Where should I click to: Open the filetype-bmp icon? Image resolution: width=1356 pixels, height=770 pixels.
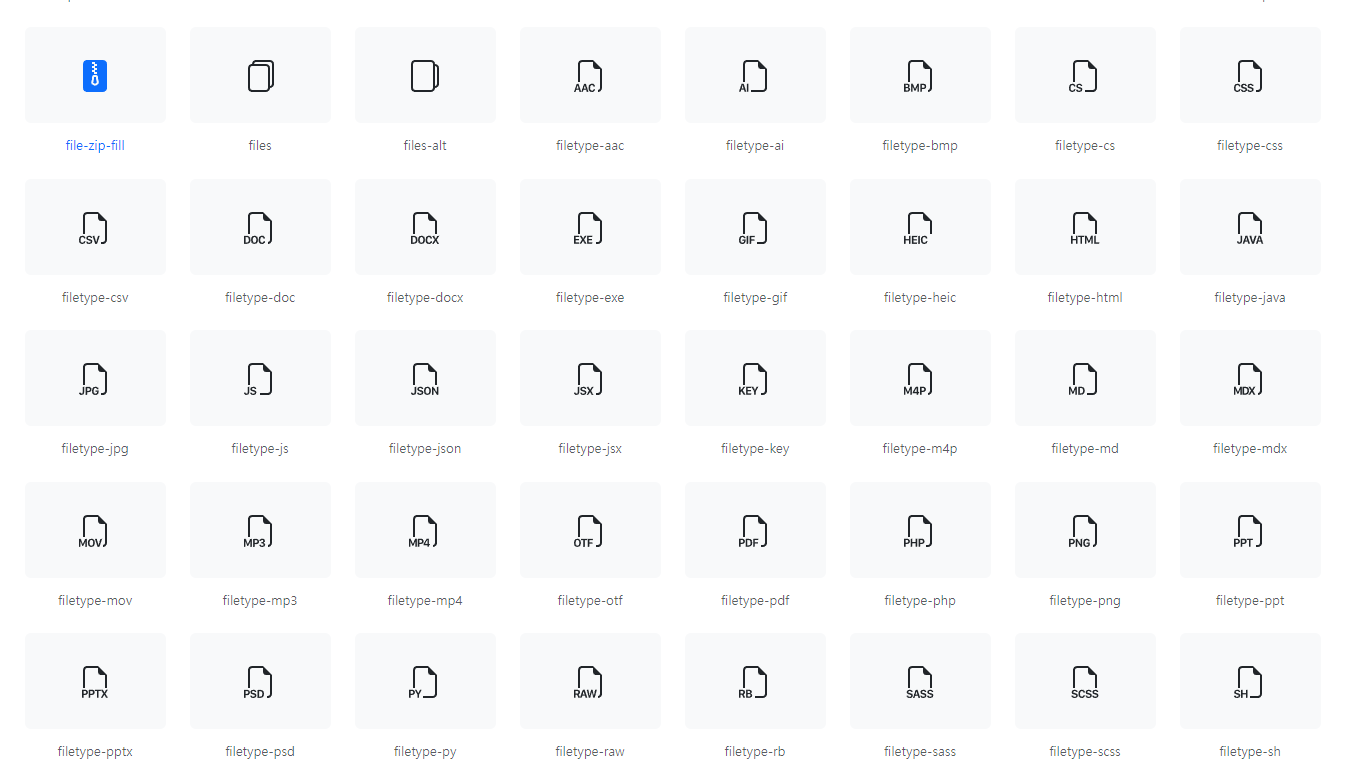pos(920,76)
